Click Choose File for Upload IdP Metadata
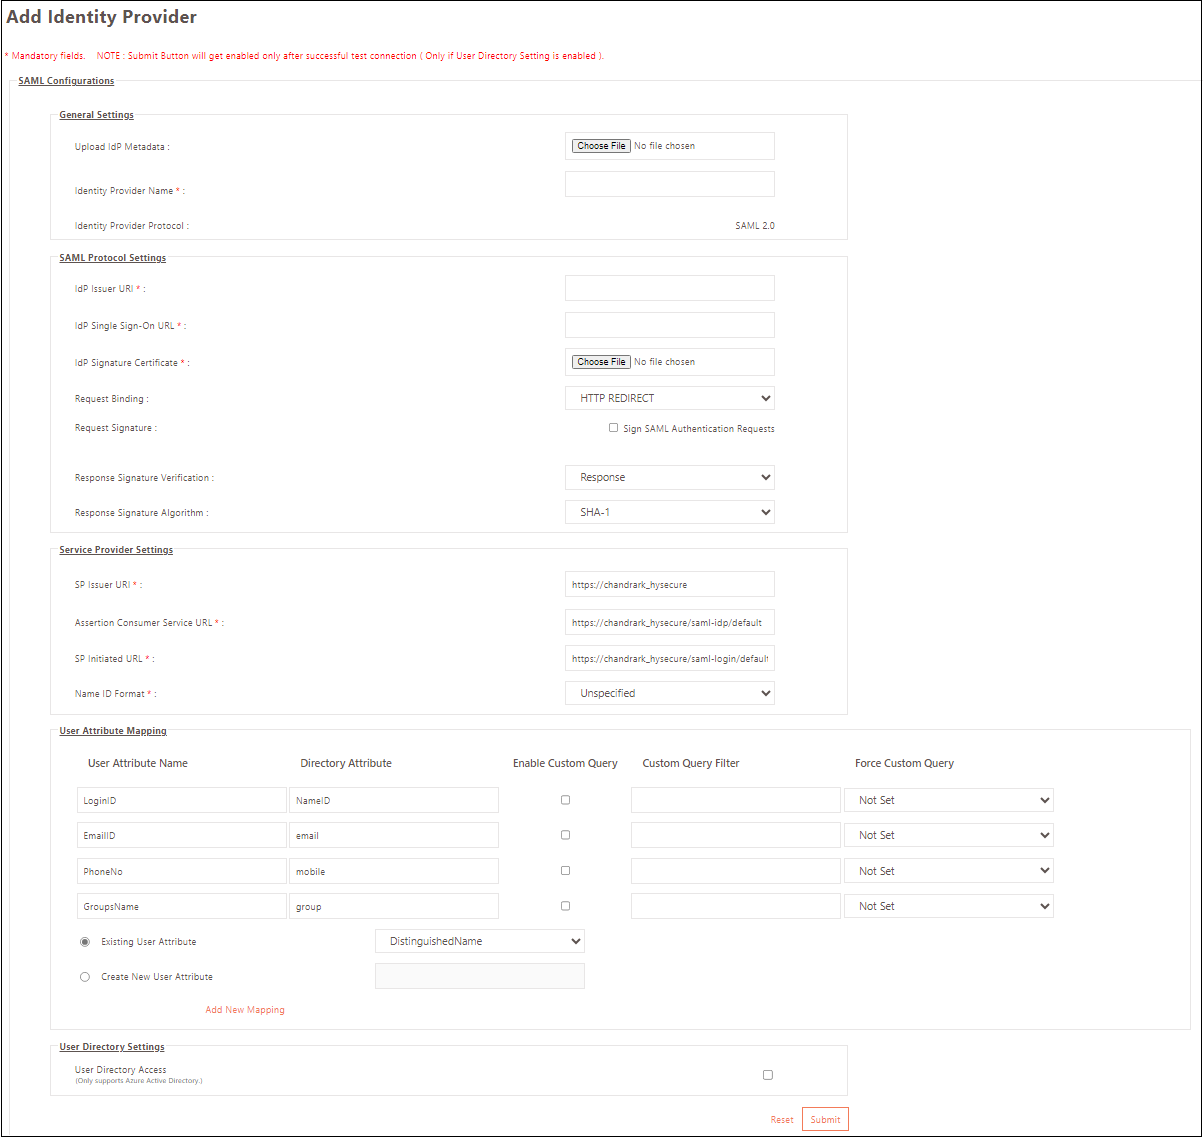Image resolution: width=1203 pixels, height=1137 pixels. tap(601, 146)
